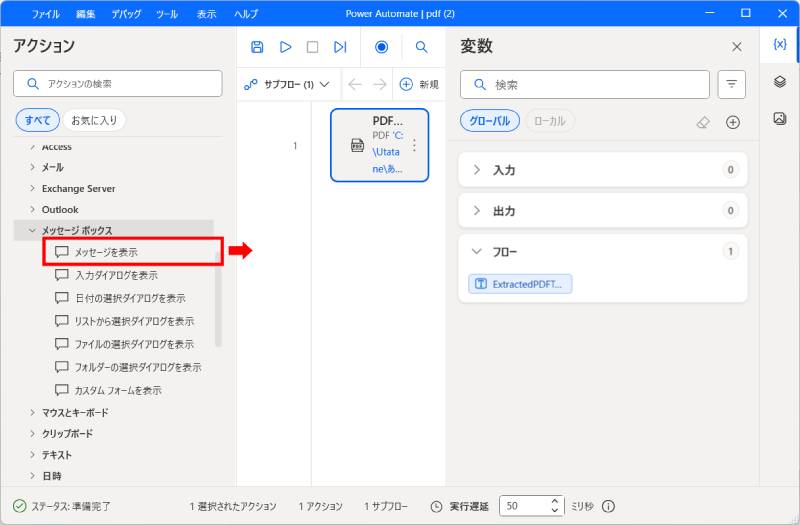Open the ファイル menu
The height and width of the screenshot is (525, 800).
coord(45,14)
